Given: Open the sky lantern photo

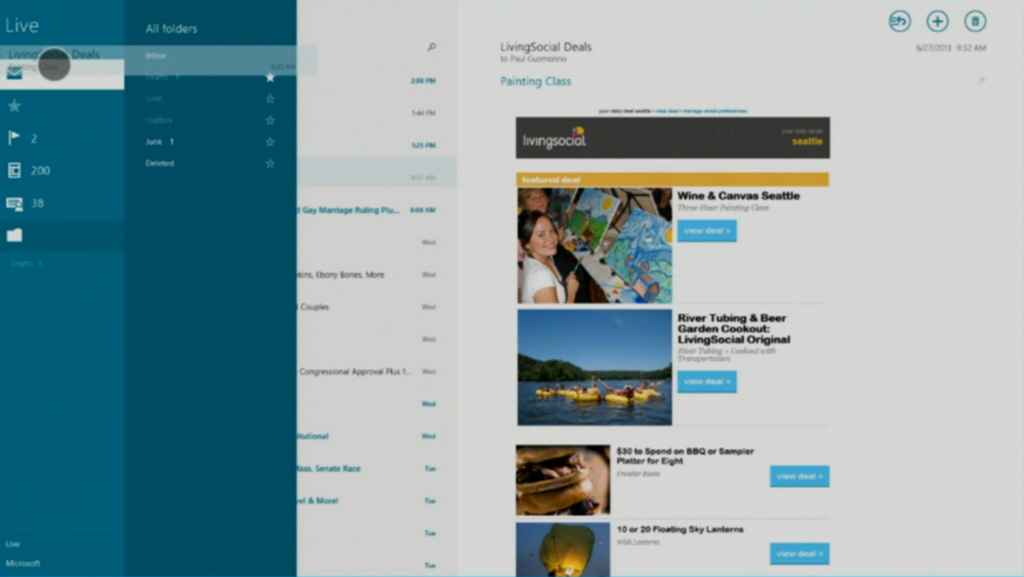Looking at the screenshot, I should click(x=563, y=549).
